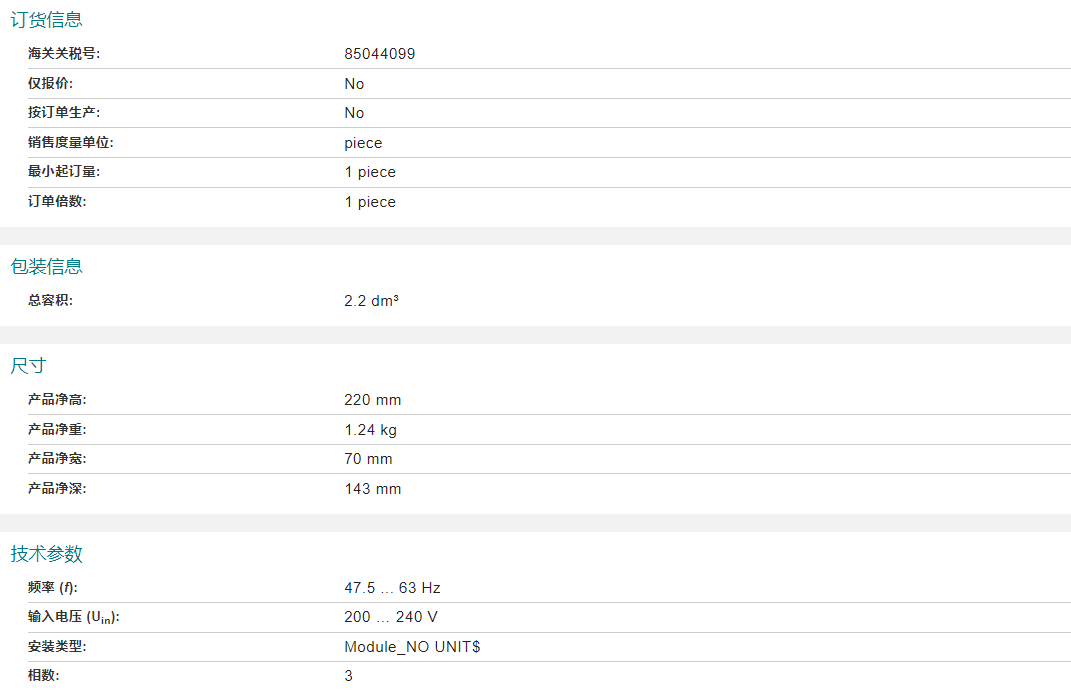Click the 订货信息 section heading

point(46,20)
